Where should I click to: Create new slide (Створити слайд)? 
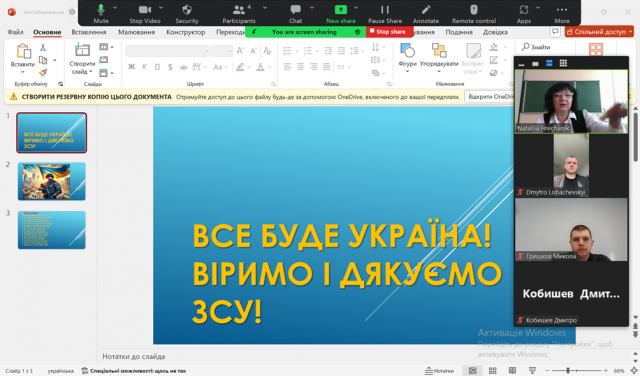click(82, 59)
